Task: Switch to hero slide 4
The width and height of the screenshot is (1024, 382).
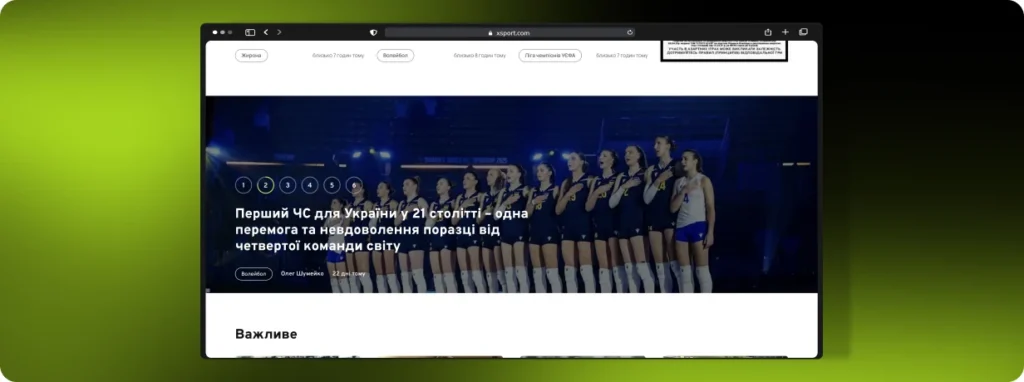Action: click(x=310, y=185)
